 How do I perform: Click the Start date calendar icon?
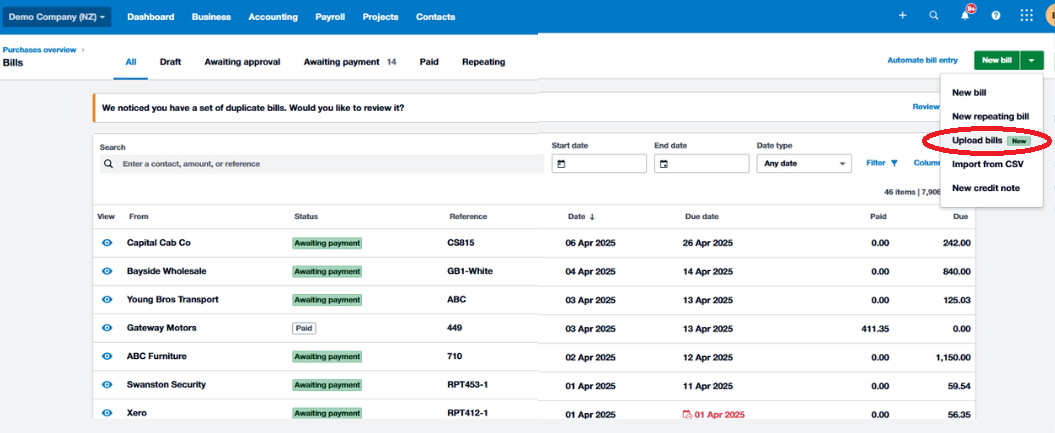coord(561,164)
